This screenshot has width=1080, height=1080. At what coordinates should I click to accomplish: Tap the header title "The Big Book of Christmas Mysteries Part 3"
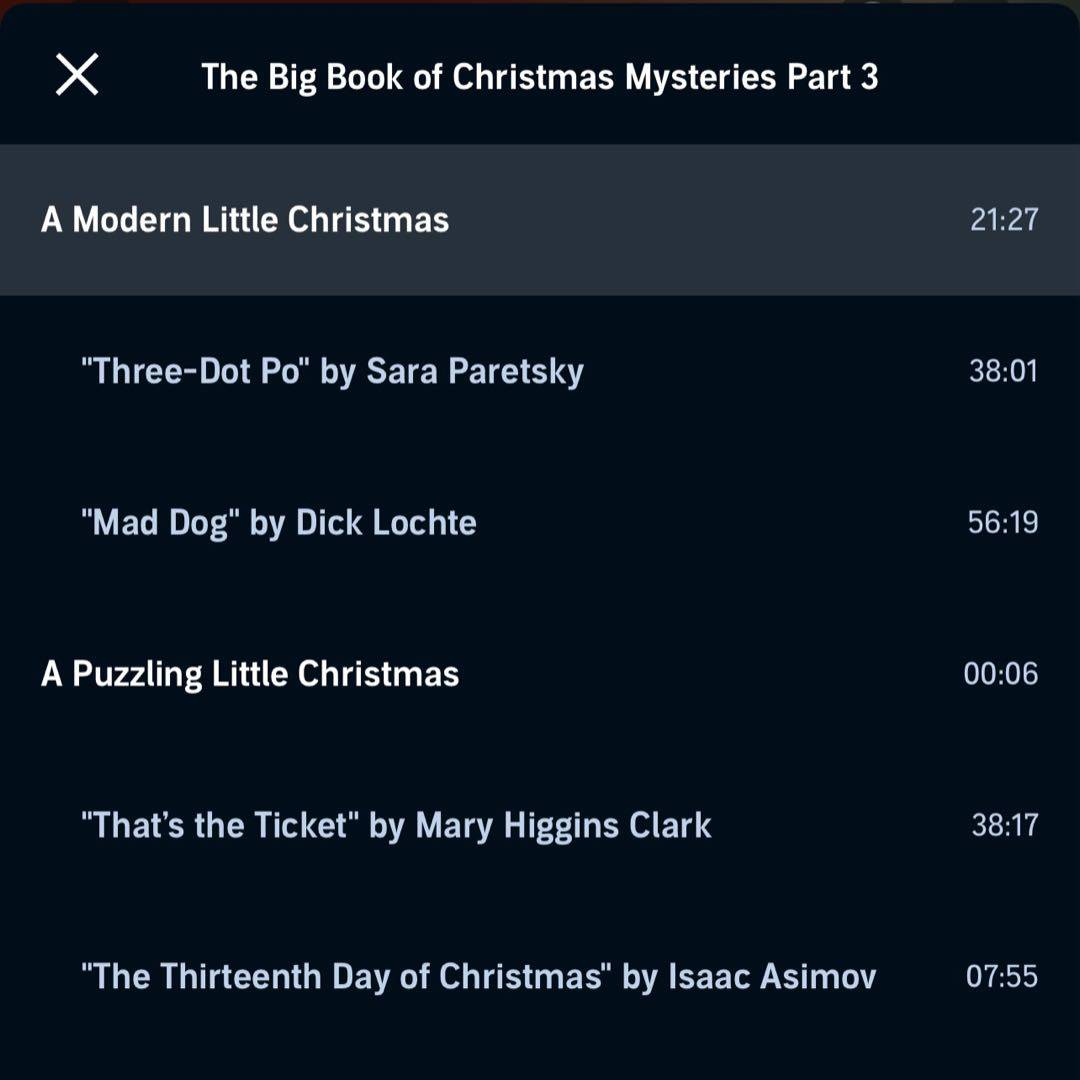pyautogui.click(x=539, y=77)
